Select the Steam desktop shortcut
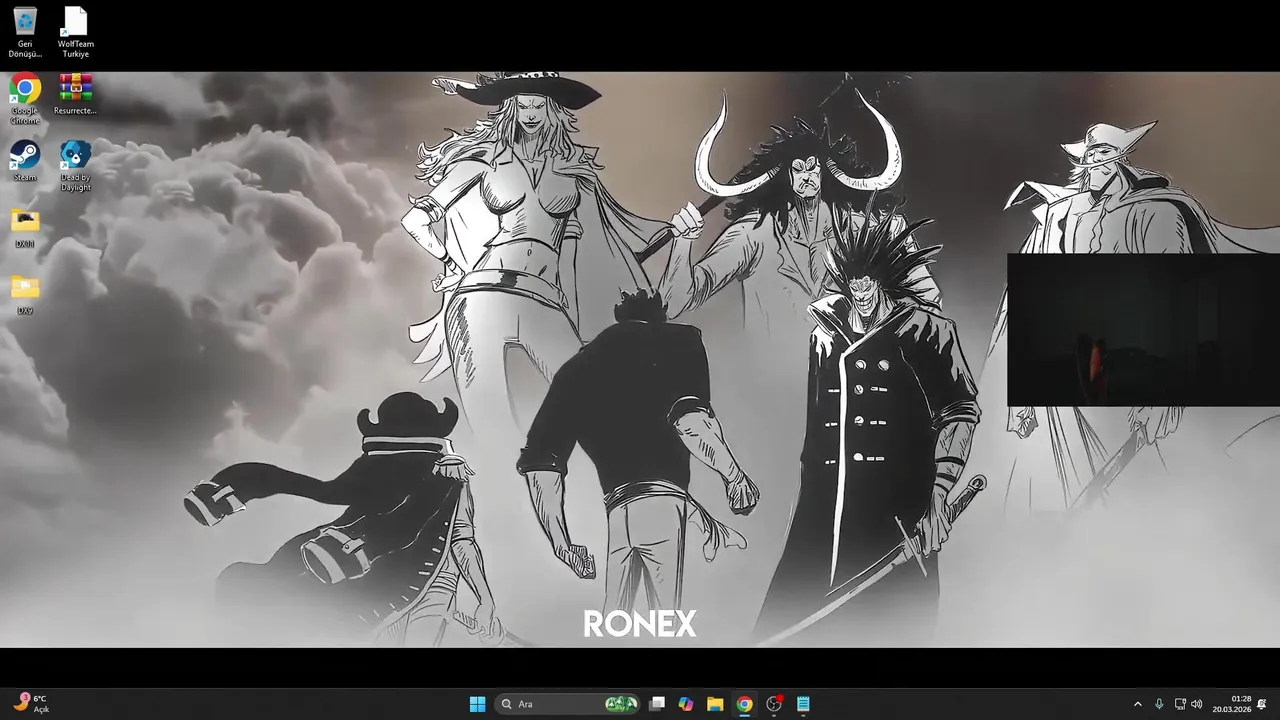This screenshot has height=720, width=1280. click(25, 161)
